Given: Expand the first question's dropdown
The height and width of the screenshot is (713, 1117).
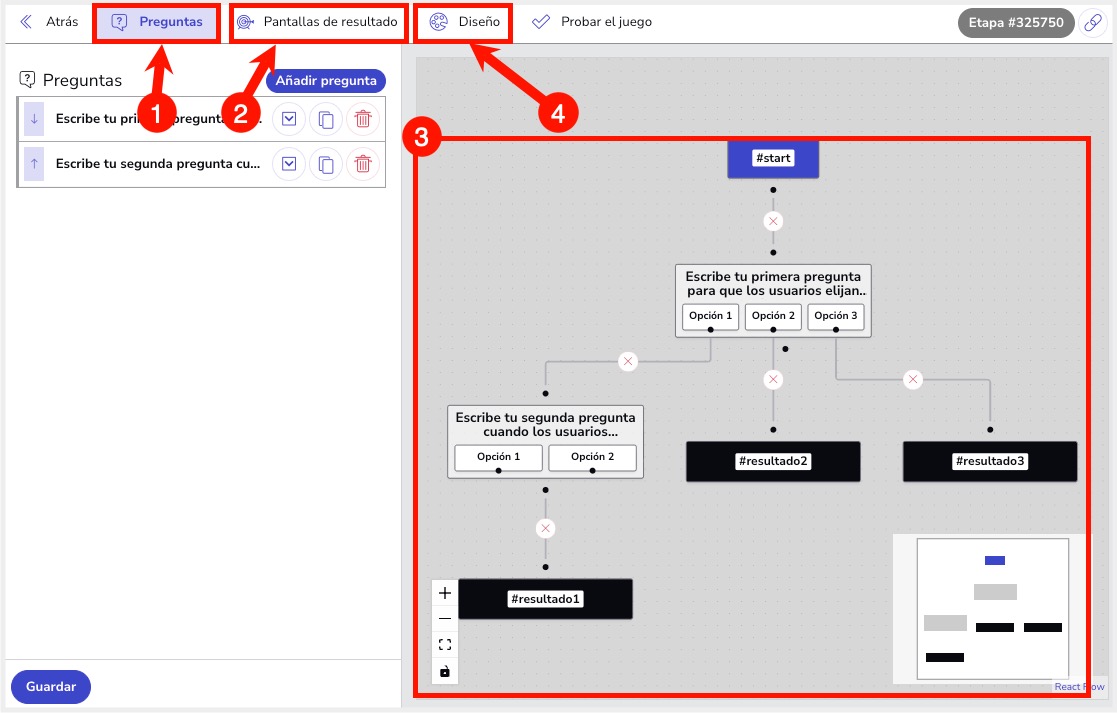Looking at the screenshot, I should [x=289, y=119].
